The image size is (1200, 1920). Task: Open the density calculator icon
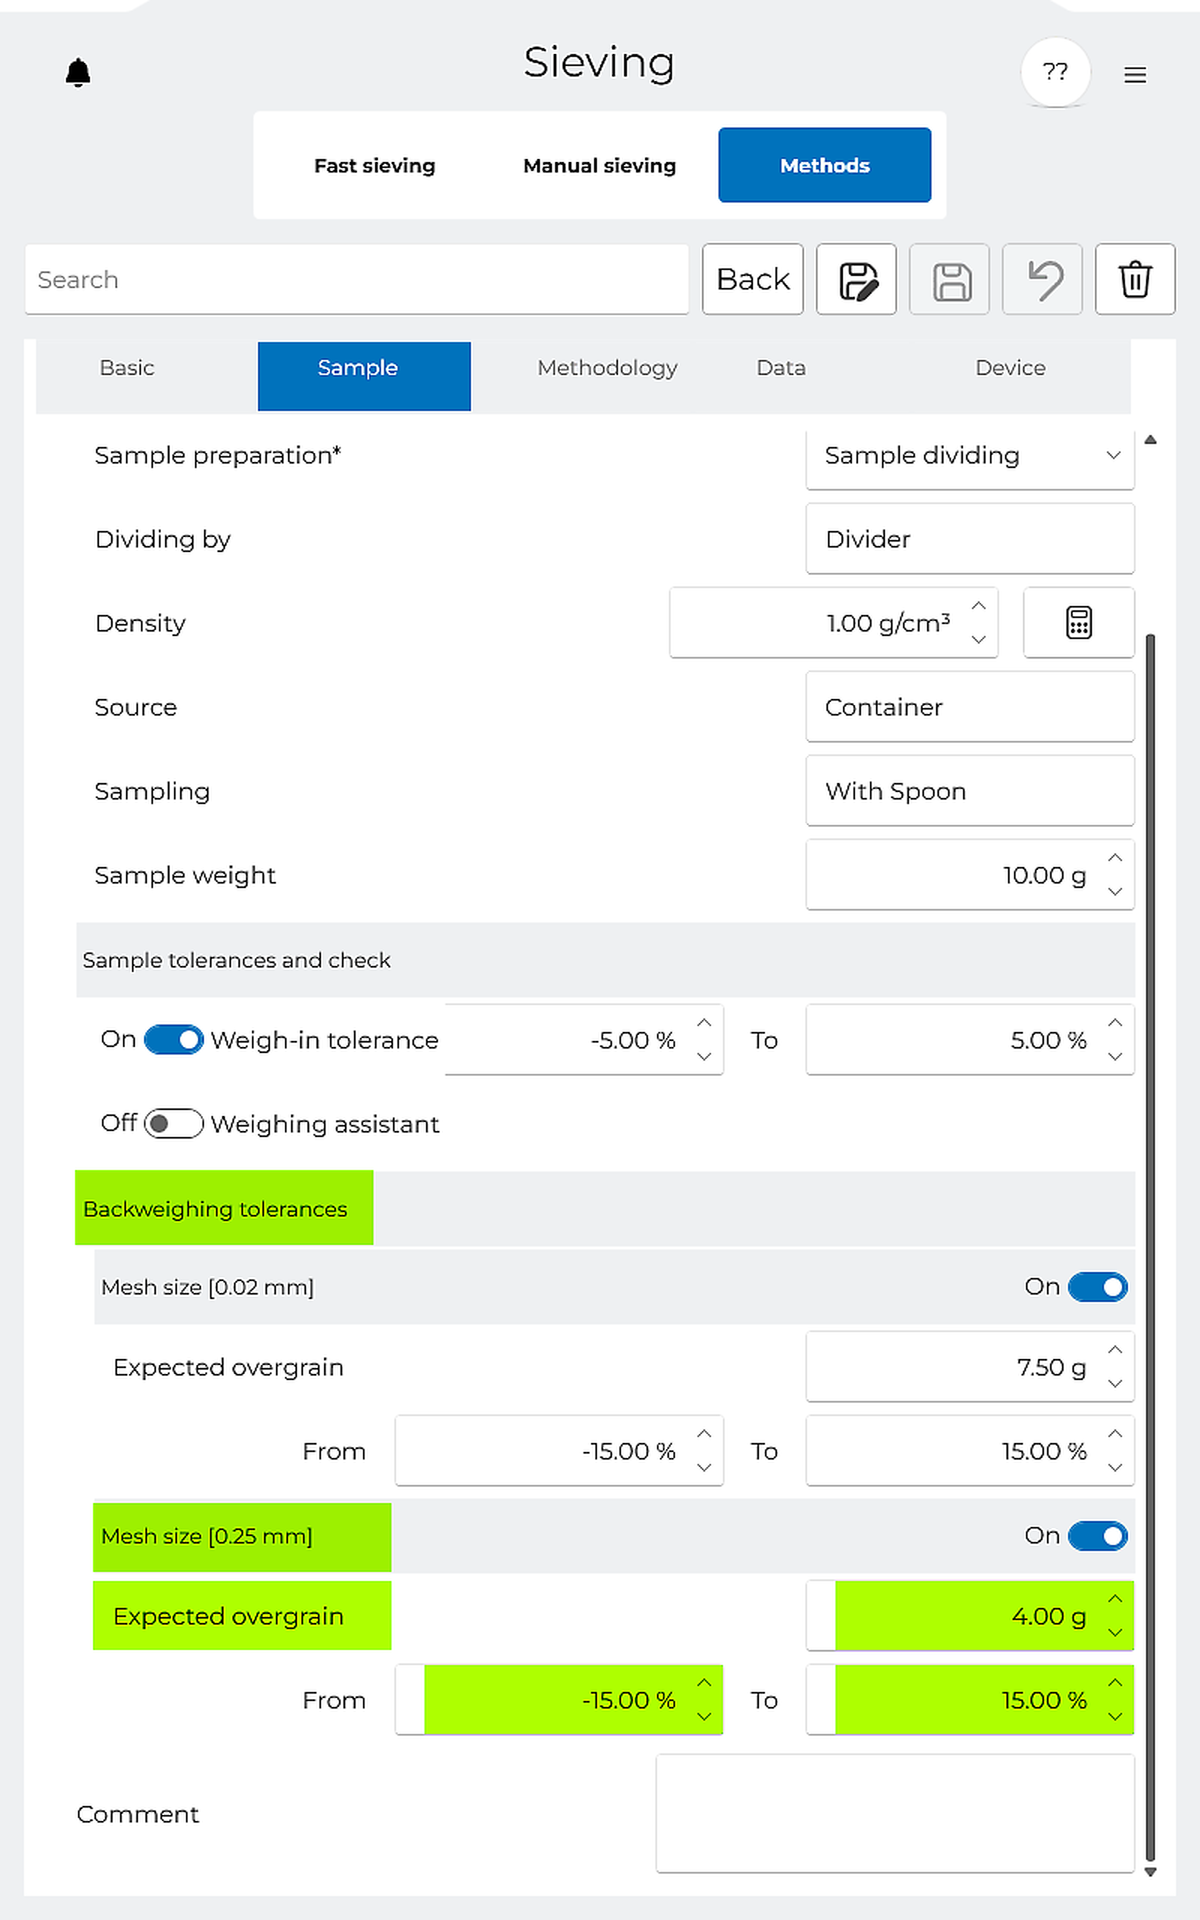pos(1078,623)
